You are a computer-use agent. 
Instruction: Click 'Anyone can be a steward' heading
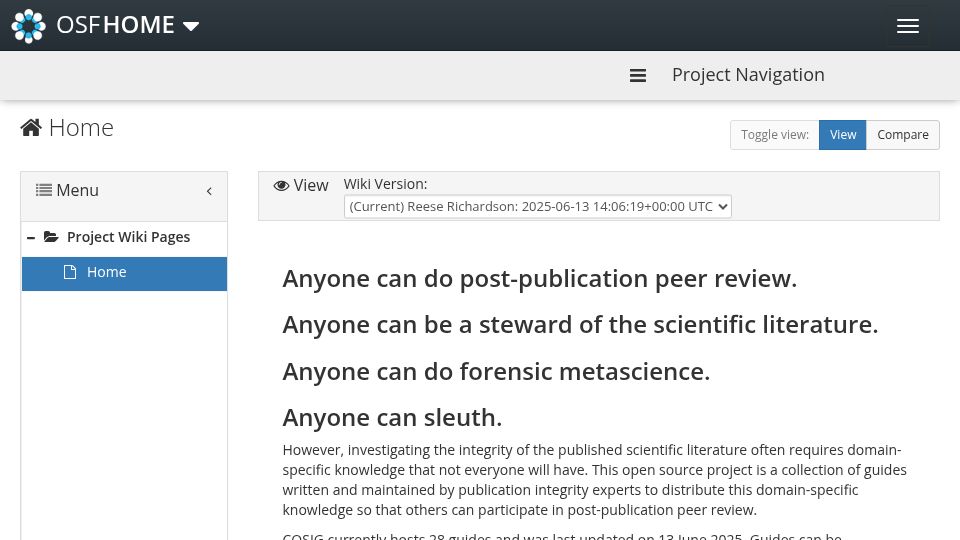point(580,324)
